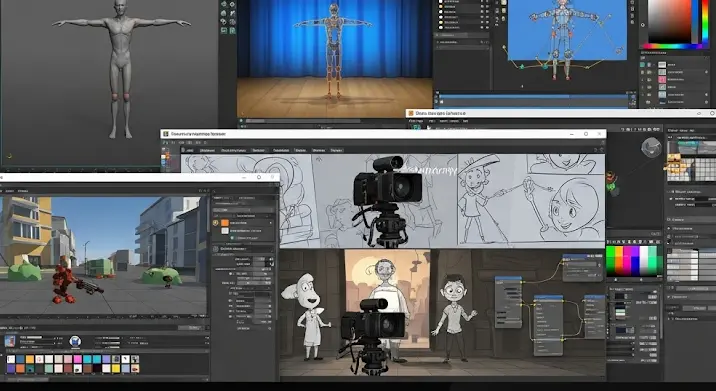Click the blue timeline bar under the rig viewport
This screenshot has height=391, width=716.
(x=533, y=96)
